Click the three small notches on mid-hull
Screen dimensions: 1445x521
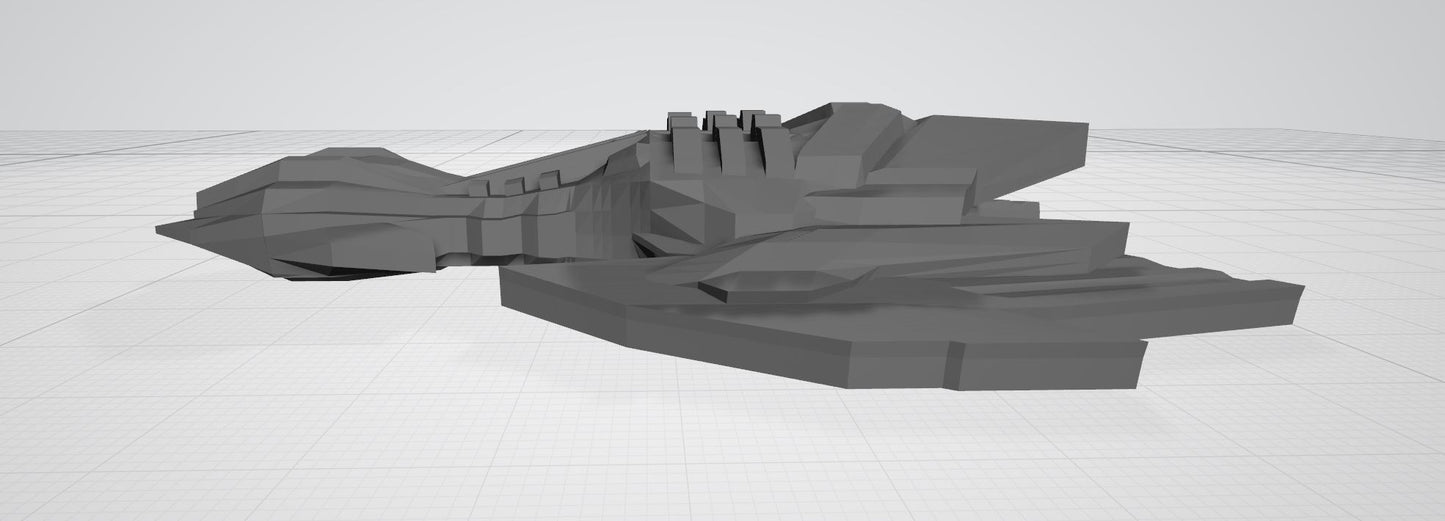click(527, 182)
